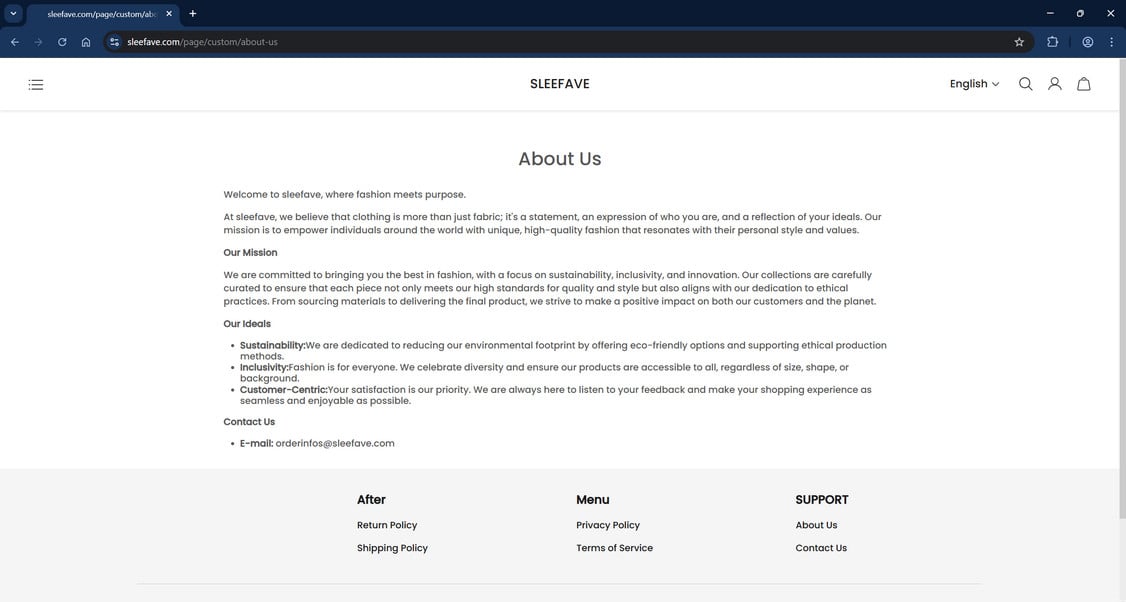Screen dimensions: 1126x602
Task: Open the user account icon
Action: [x=1054, y=84]
